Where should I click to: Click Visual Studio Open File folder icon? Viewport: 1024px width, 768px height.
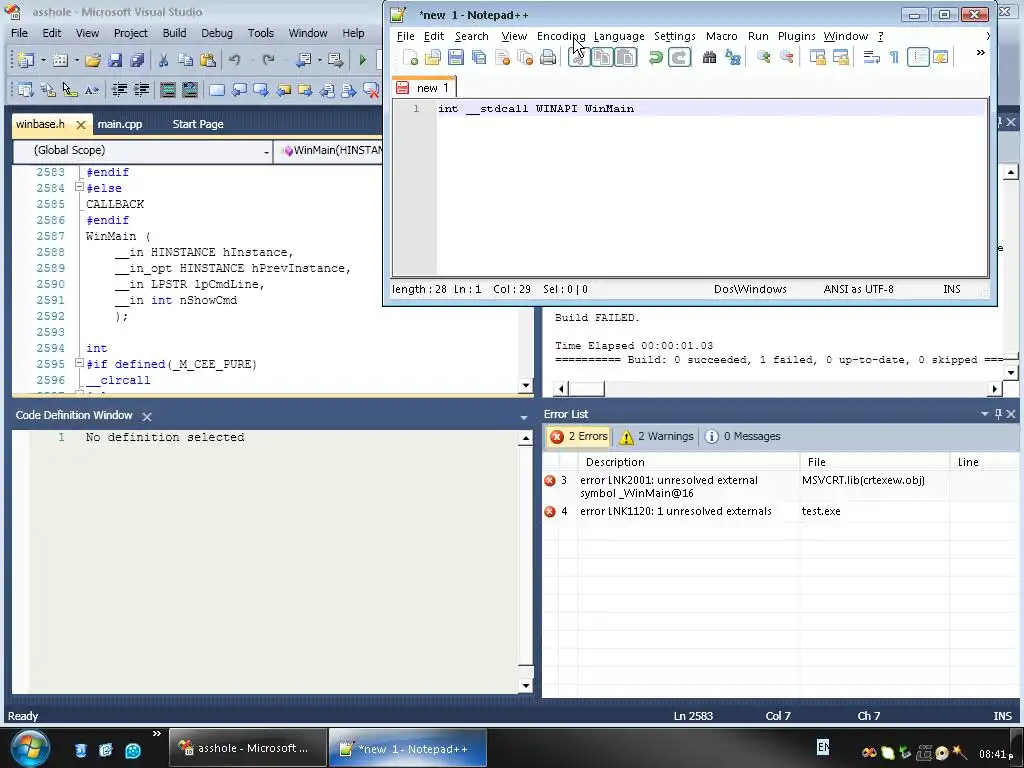[x=93, y=61]
